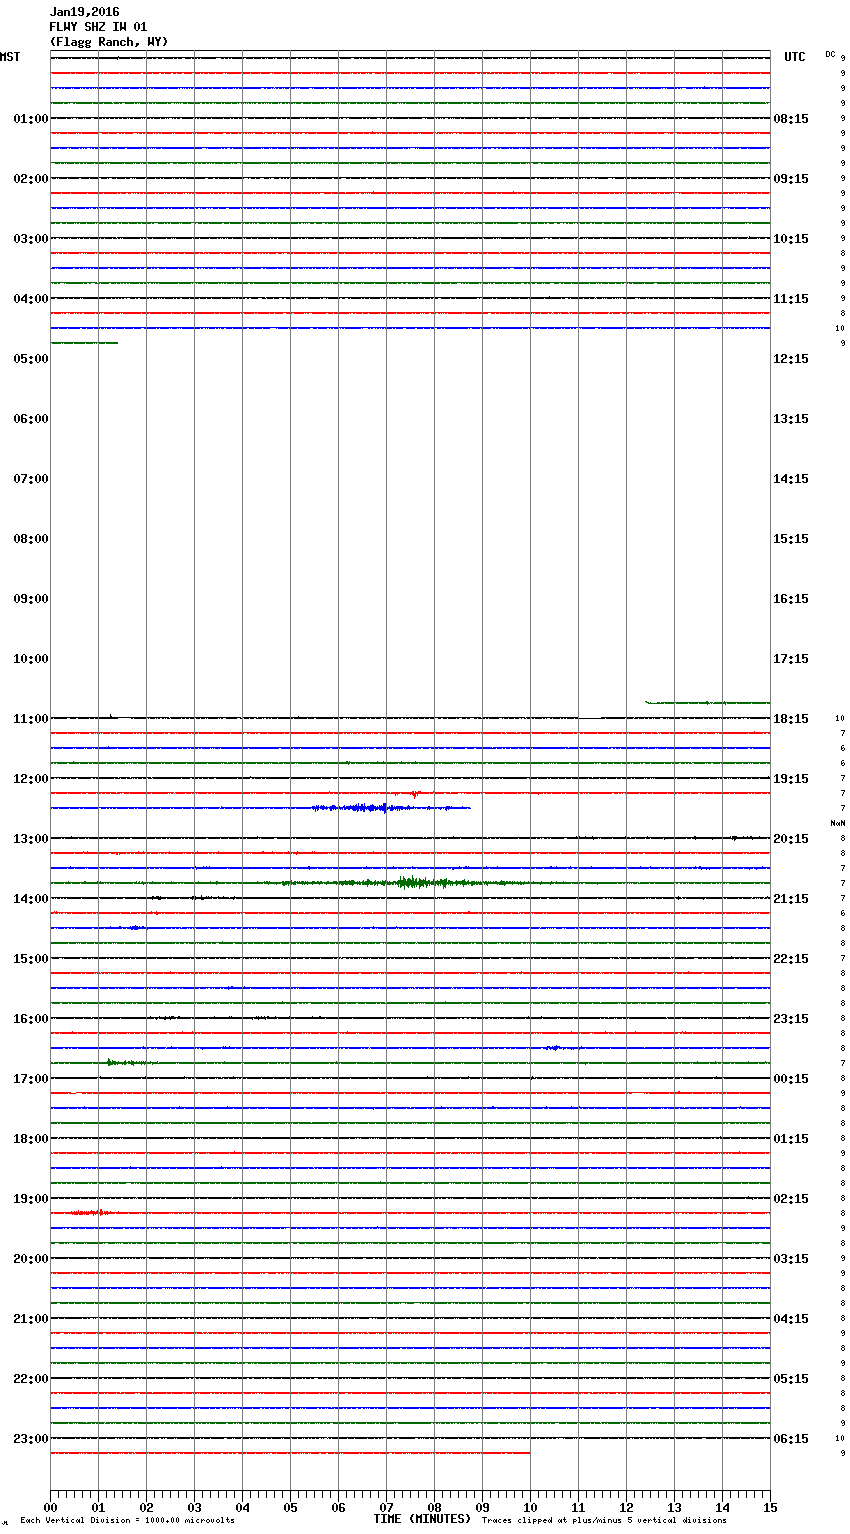
Task: Click the 06:15 UTC time label
Action: tap(791, 1439)
